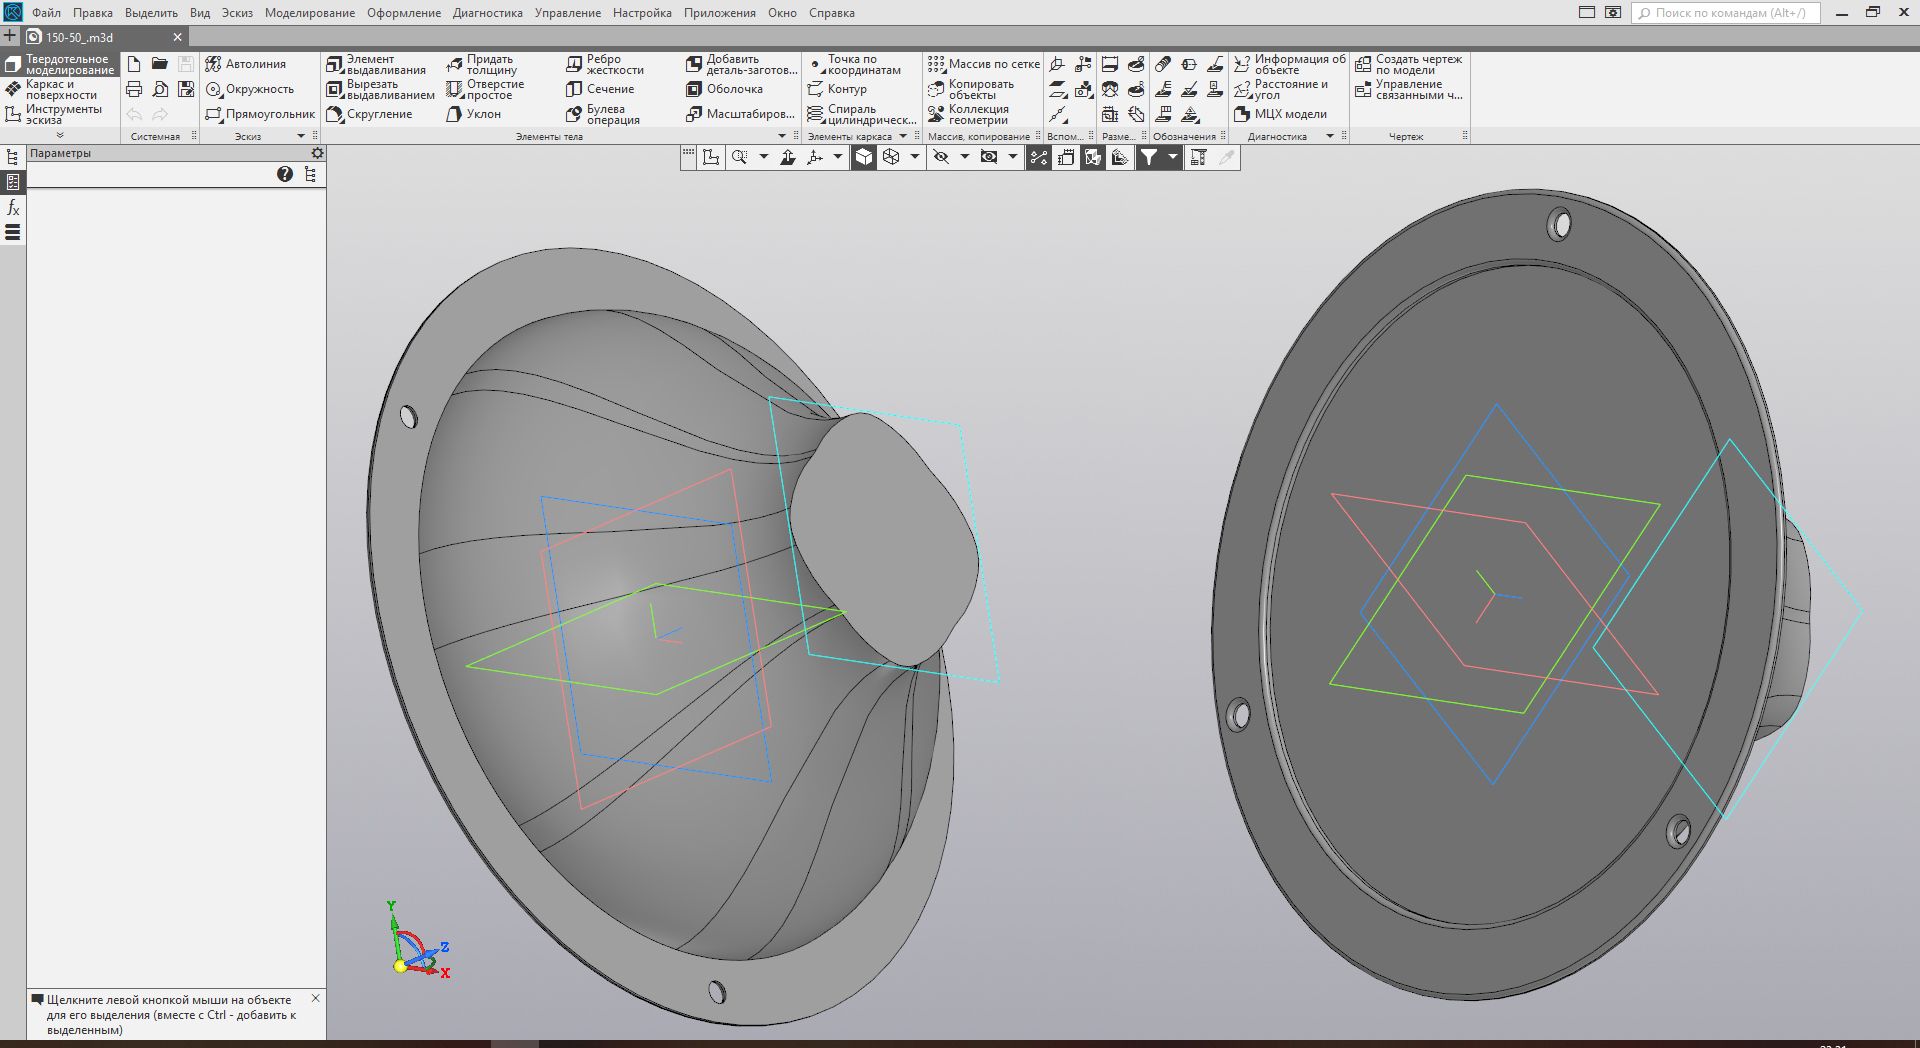The image size is (1920, 1048).
Task: Select the Автолиния sketch tool
Action: 246,64
